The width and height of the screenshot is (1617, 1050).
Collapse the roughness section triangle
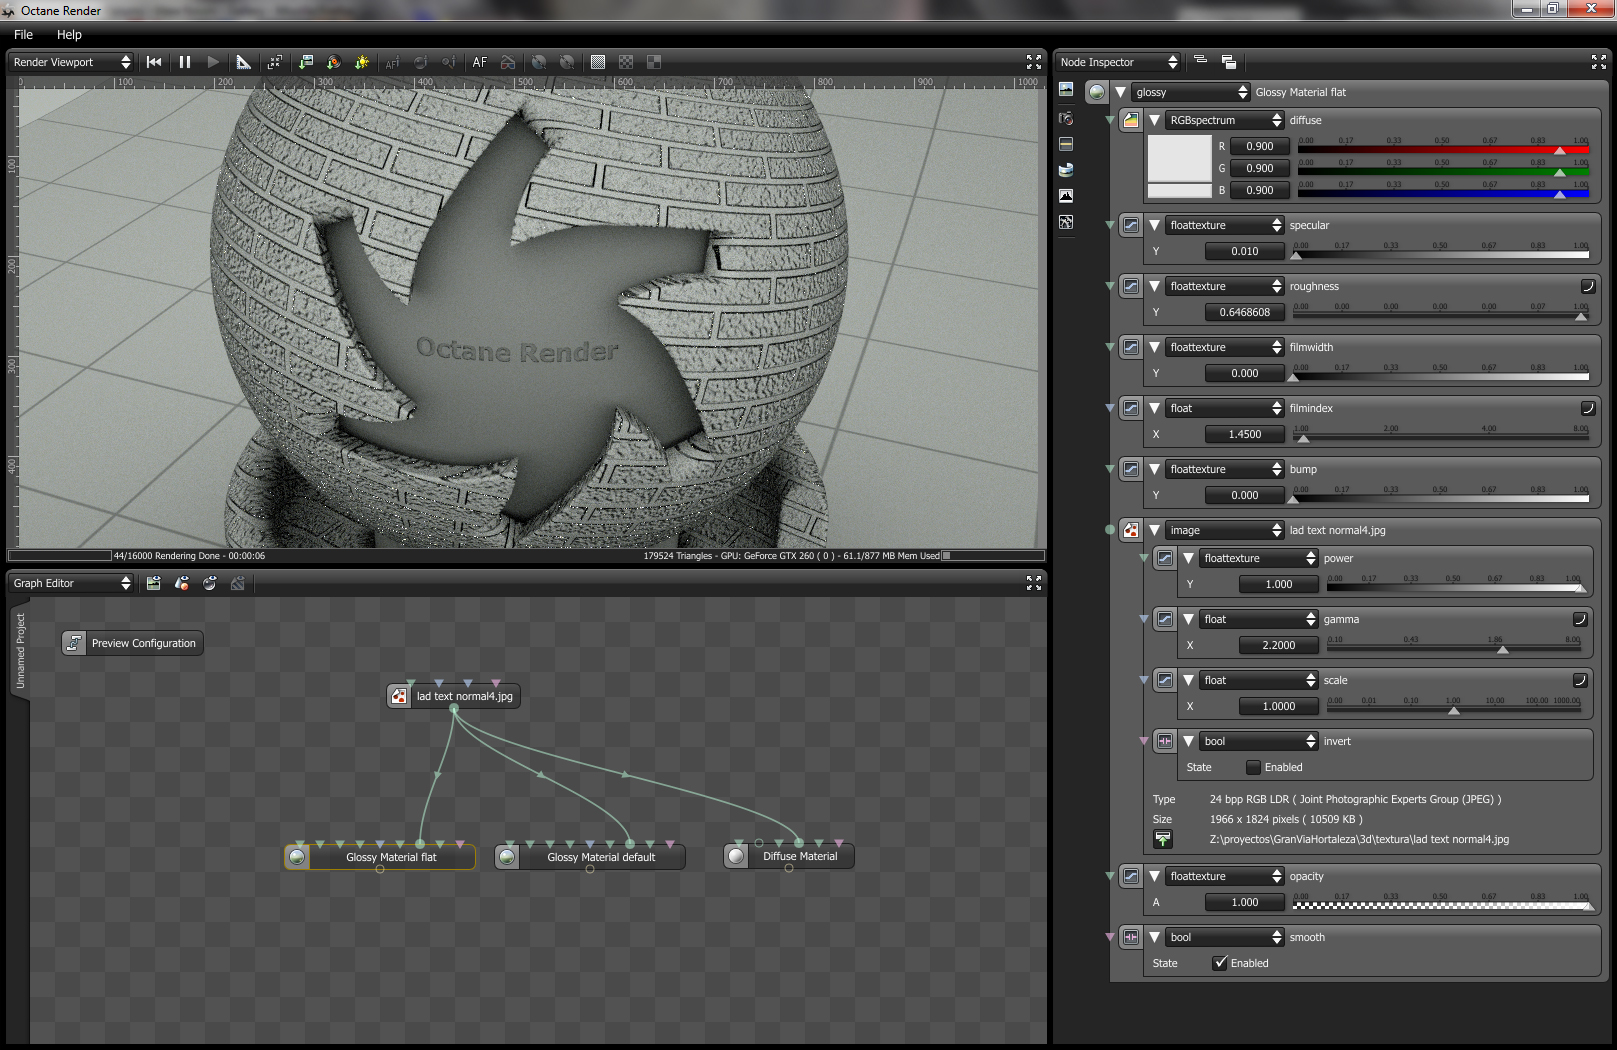[1154, 286]
